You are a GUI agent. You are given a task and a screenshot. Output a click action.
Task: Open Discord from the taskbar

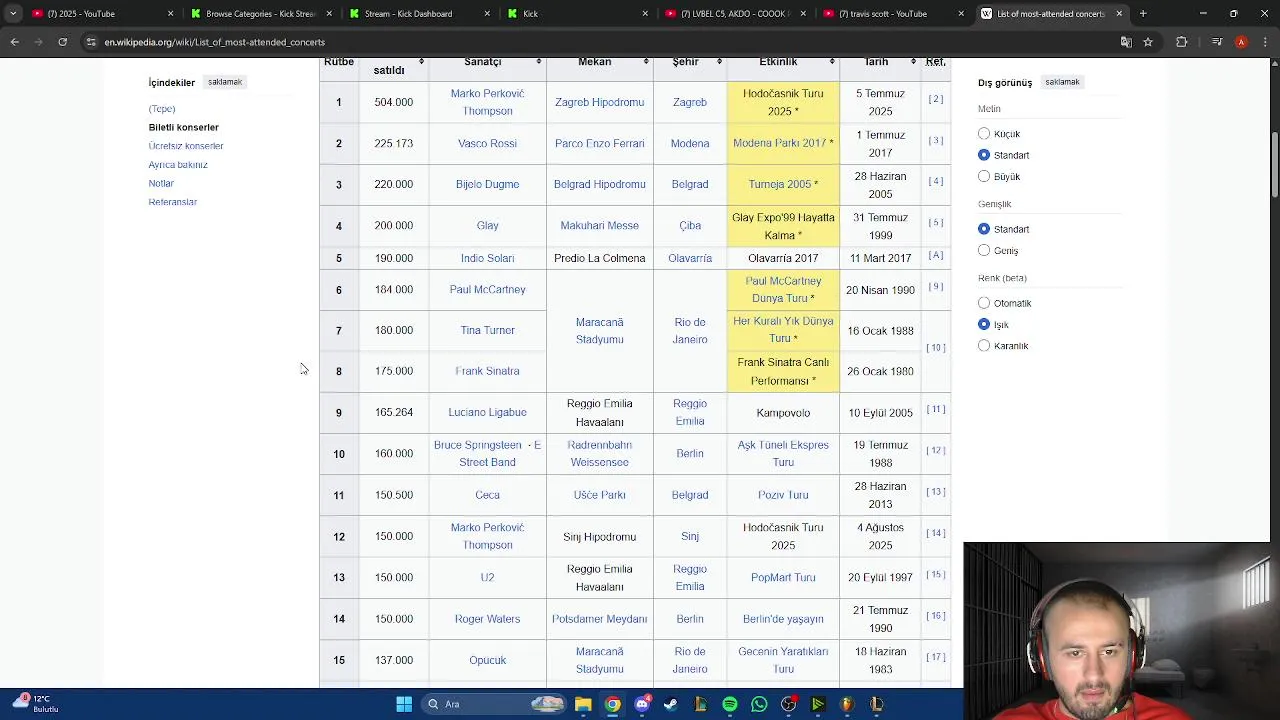(642, 704)
